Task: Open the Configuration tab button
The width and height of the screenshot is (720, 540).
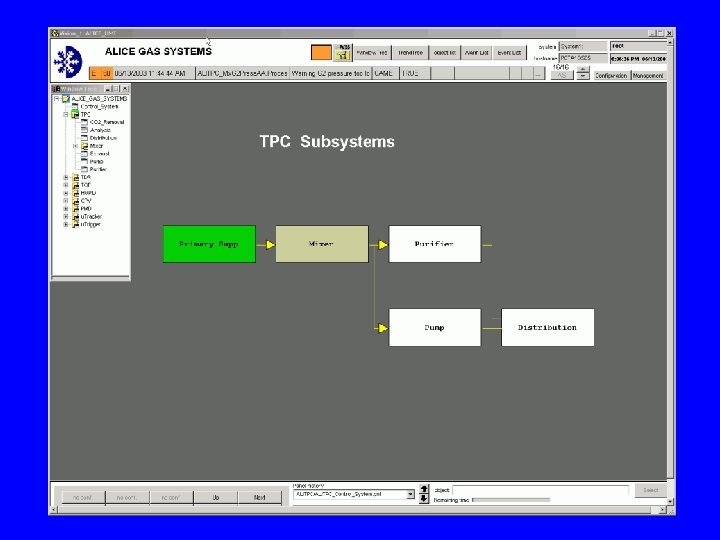Action: pos(611,75)
